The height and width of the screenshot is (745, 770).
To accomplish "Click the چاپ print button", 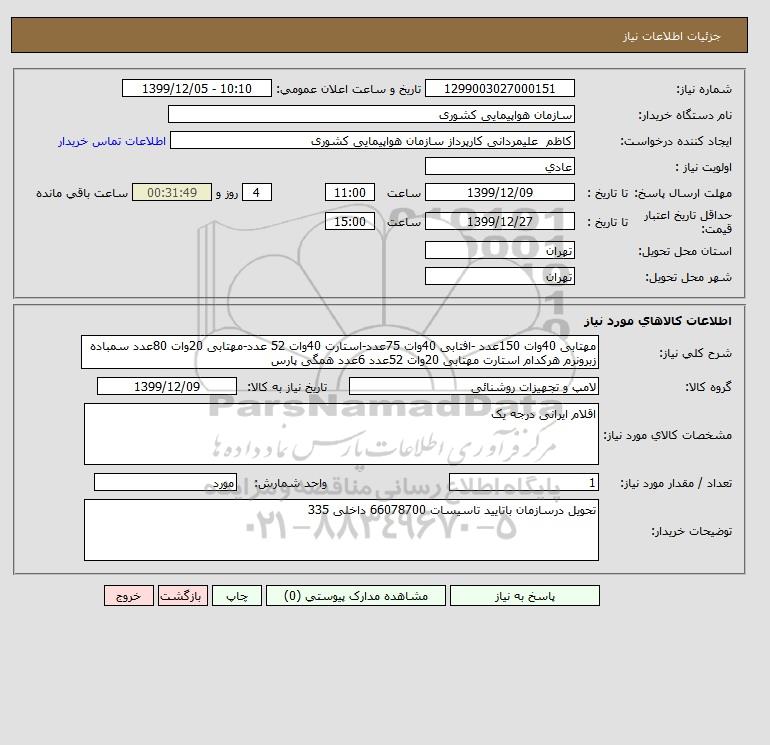I will [x=237, y=596].
